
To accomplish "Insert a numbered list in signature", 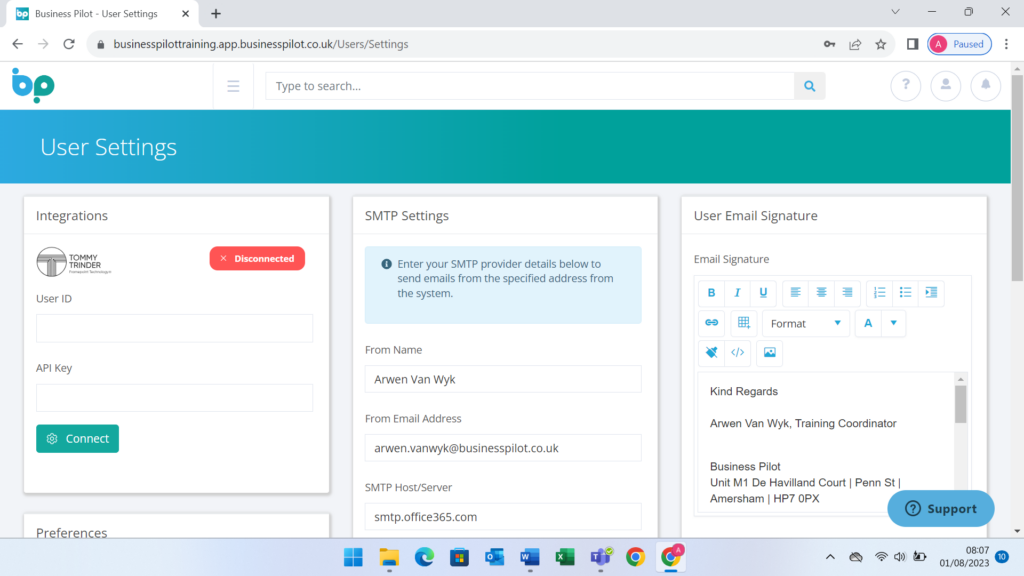I will pos(879,293).
